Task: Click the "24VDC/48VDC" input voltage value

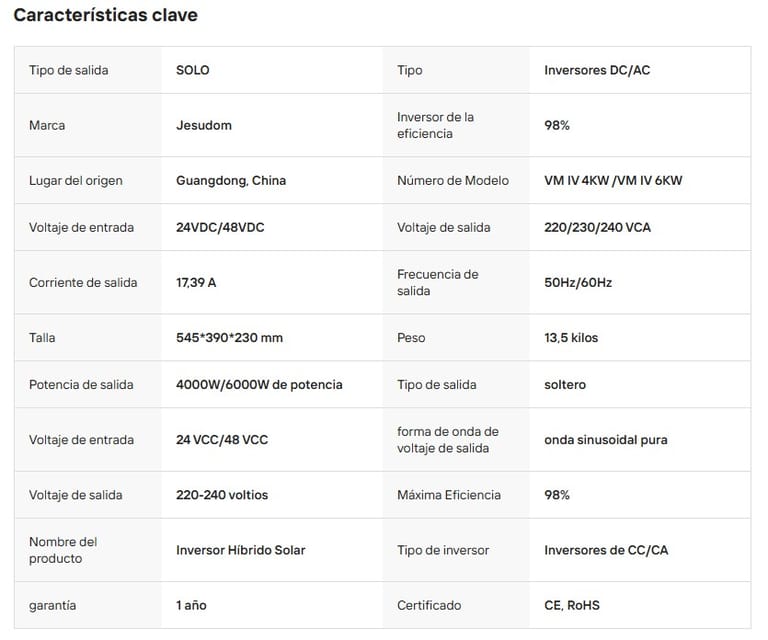Action: tap(220, 227)
